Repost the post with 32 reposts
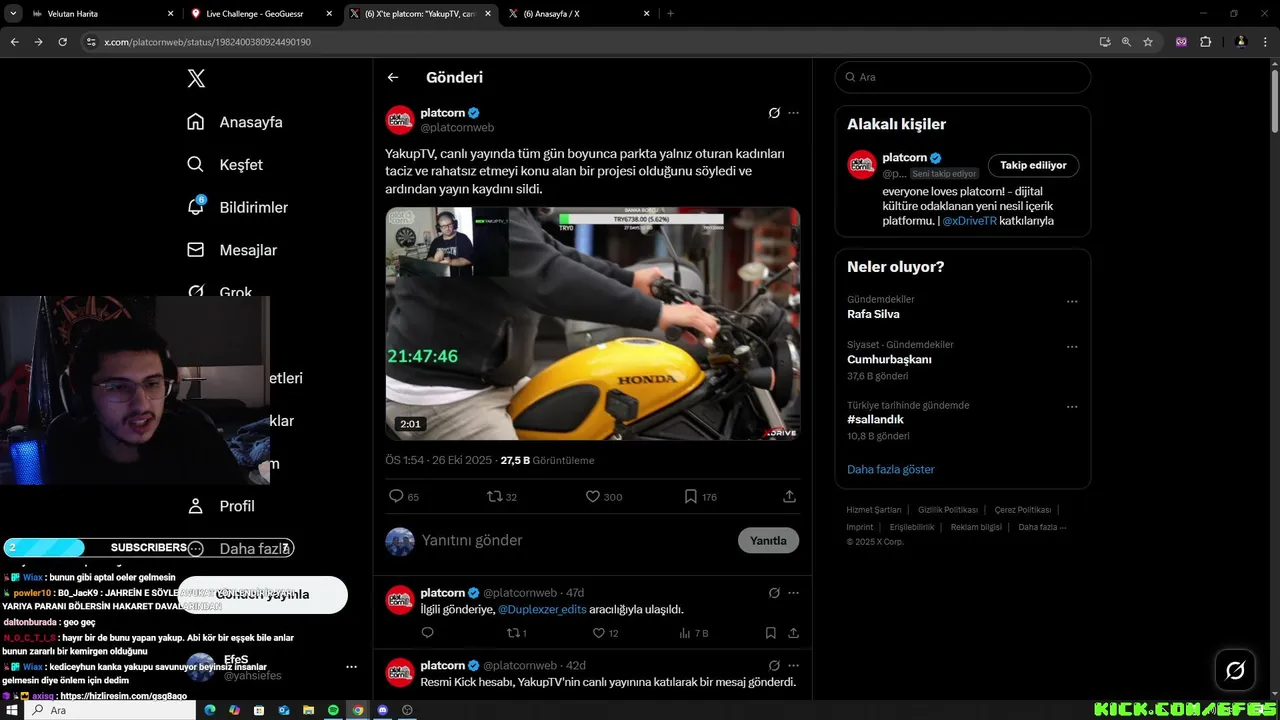The width and height of the screenshot is (1280, 720). [x=494, y=496]
